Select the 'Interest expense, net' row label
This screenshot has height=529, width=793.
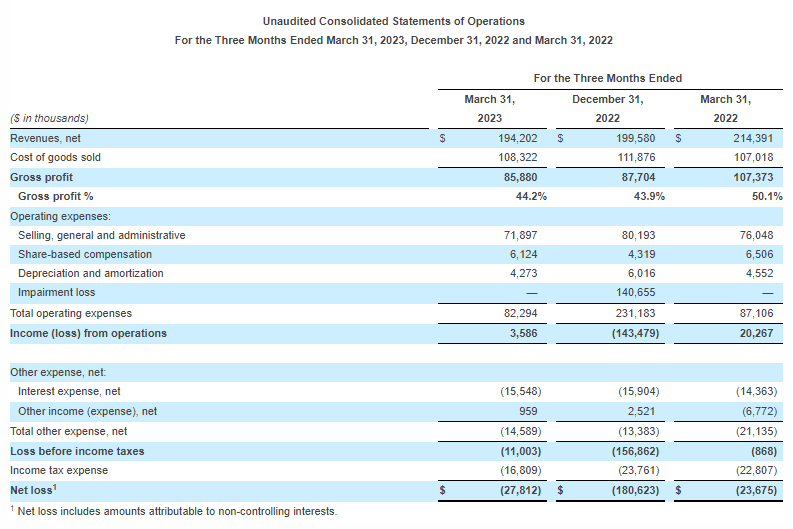[x=69, y=391]
